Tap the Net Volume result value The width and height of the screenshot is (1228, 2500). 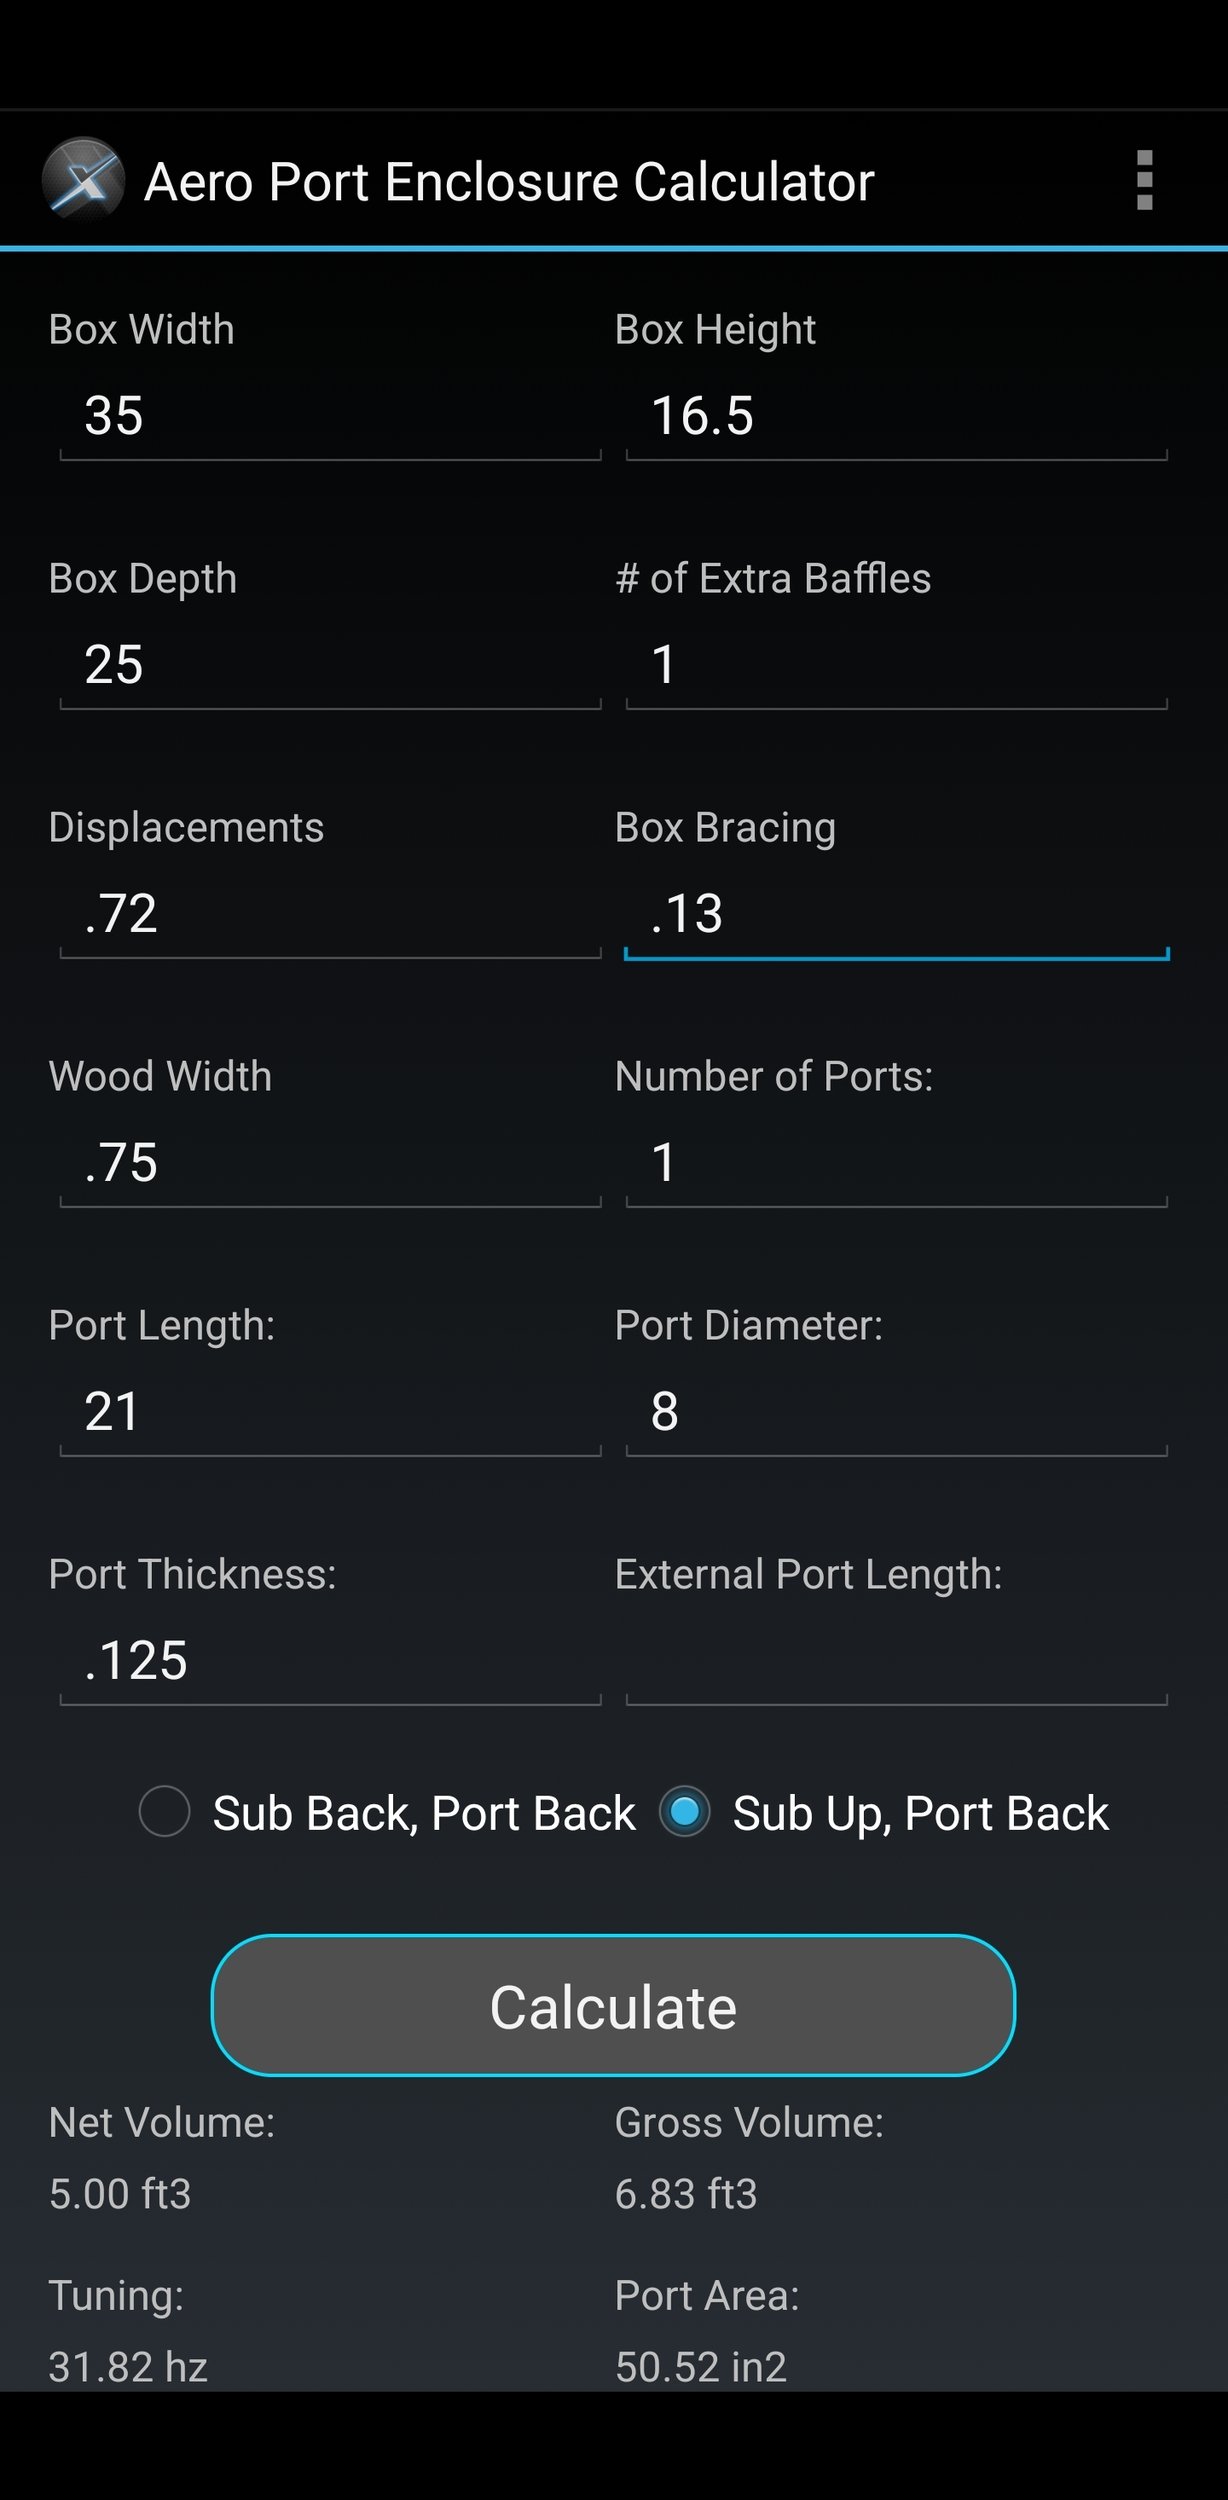(x=120, y=2193)
